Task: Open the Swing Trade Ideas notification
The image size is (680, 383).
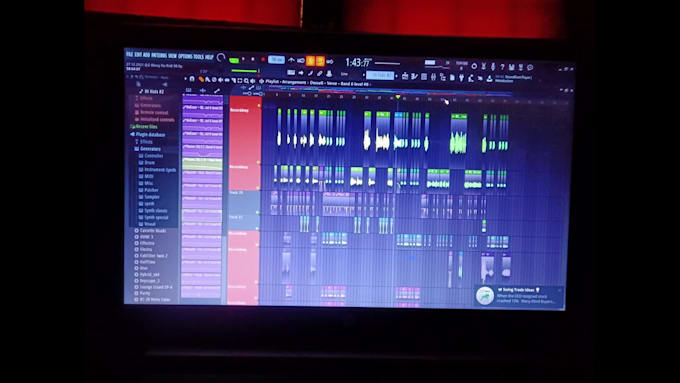Action: click(519, 296)
